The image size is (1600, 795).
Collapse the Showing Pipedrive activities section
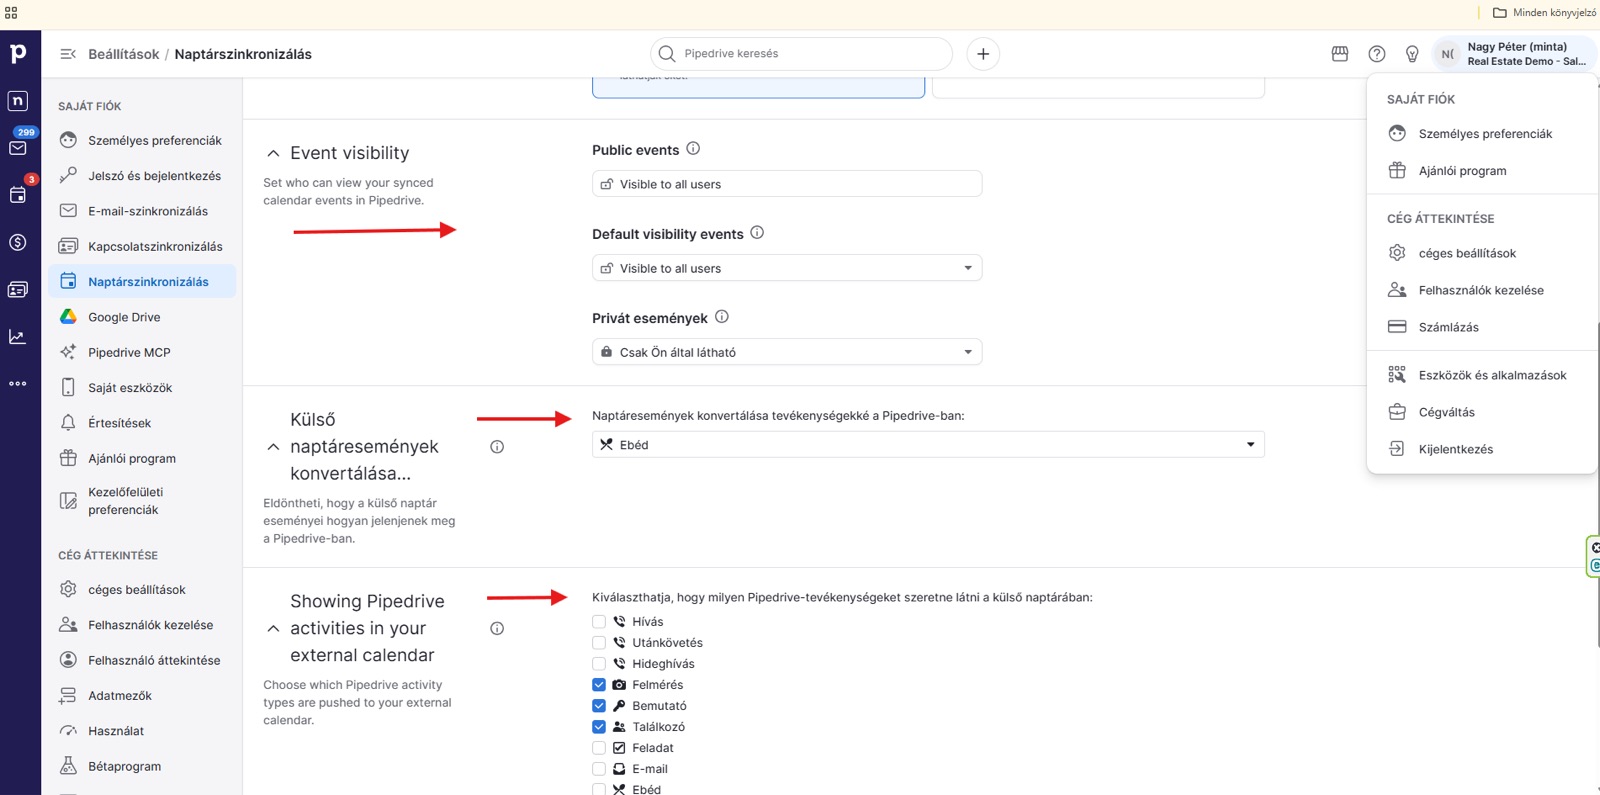[x=273, y=629]
